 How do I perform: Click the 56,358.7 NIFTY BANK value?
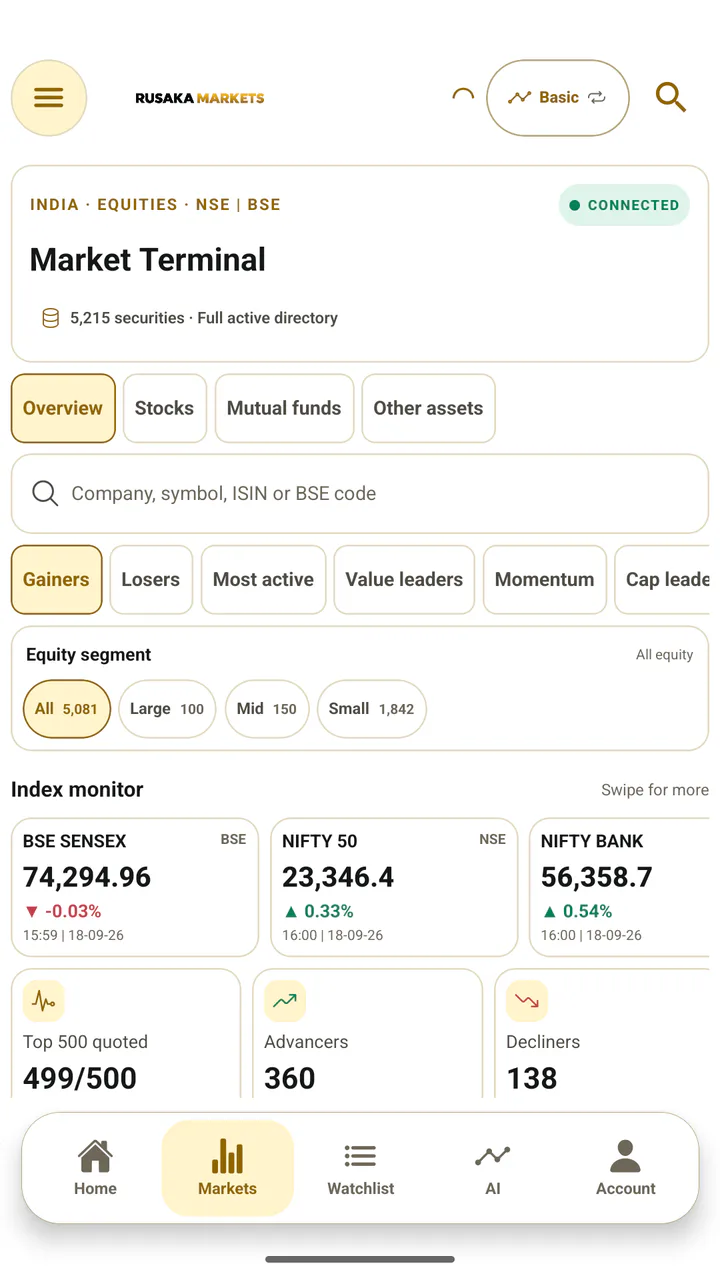tap(597, 877)
